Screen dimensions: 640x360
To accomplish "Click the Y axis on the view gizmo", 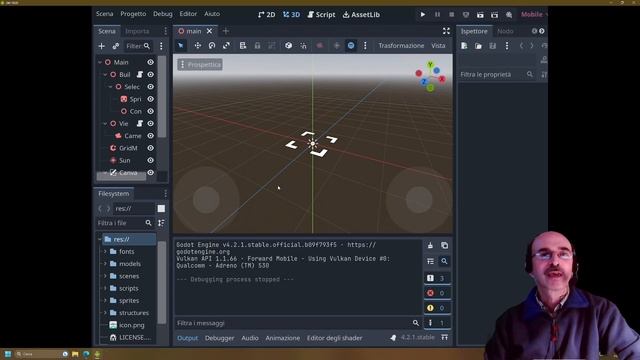I will tap(430, 65).
